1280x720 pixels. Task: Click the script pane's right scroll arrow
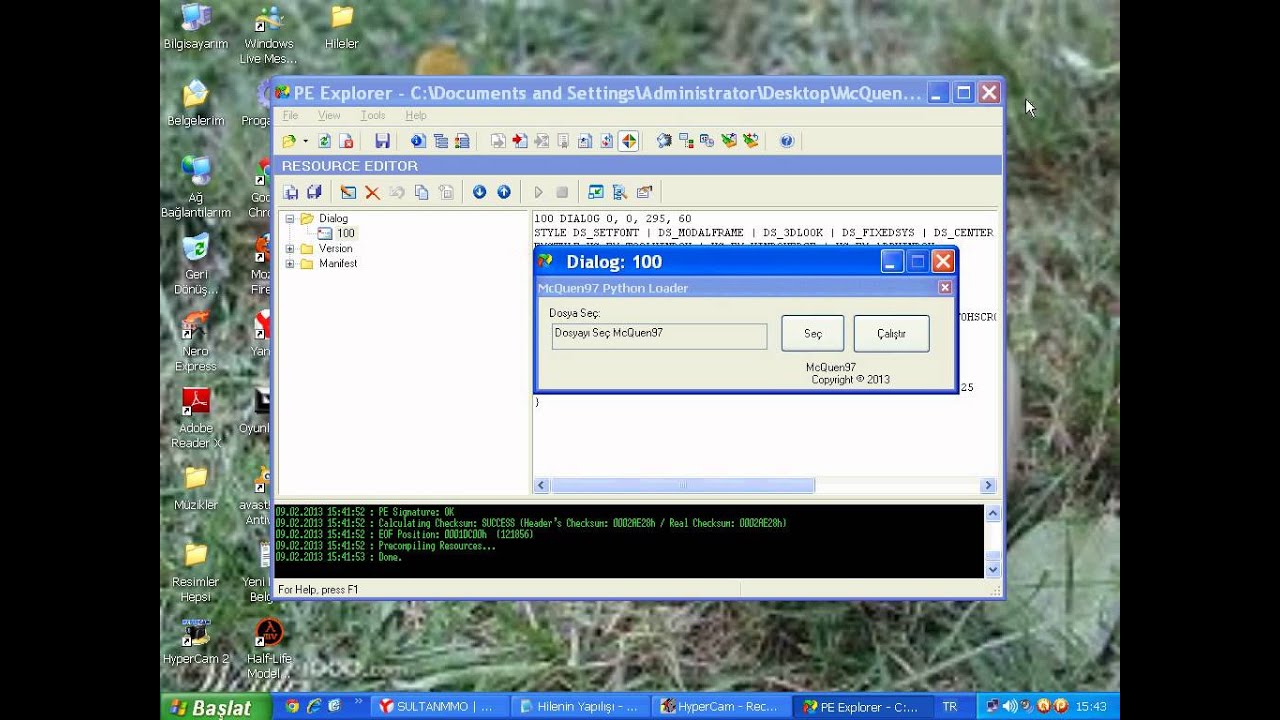[988, 485]
